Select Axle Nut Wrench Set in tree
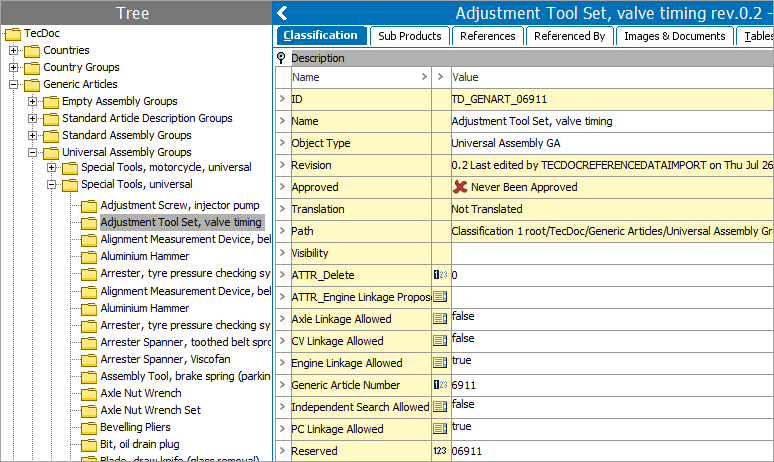 coord(151,410)
